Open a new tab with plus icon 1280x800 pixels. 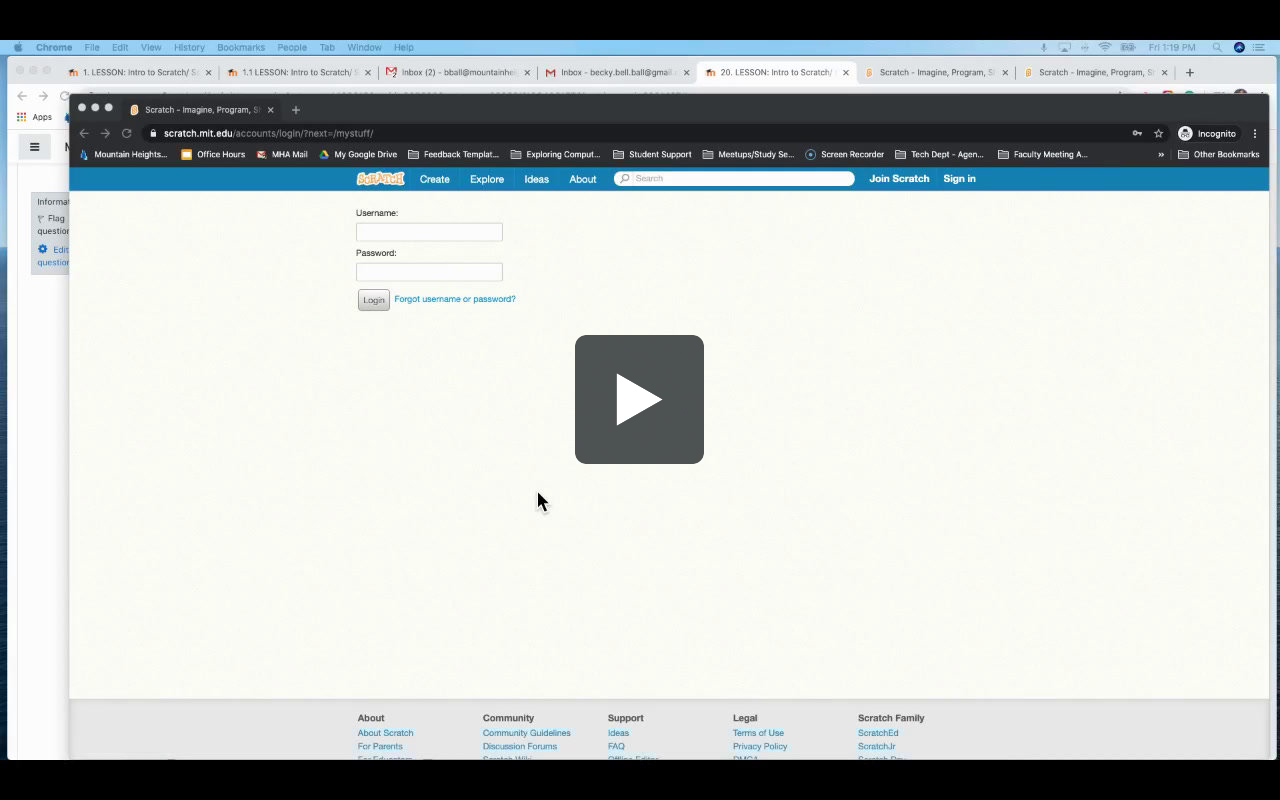pos(296,110)
